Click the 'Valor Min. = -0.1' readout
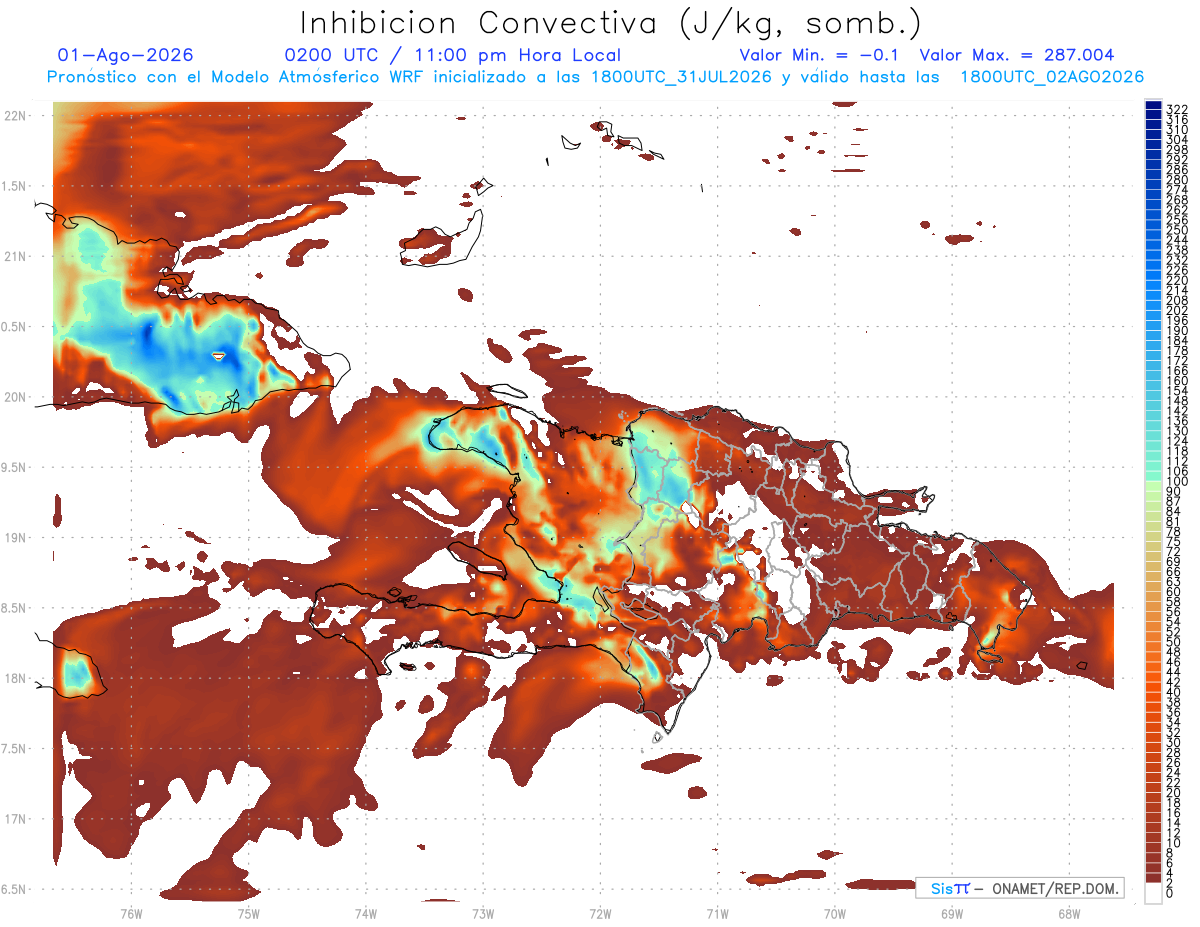This screenshot has width=1200, height=927. click(x=819, y=56)
